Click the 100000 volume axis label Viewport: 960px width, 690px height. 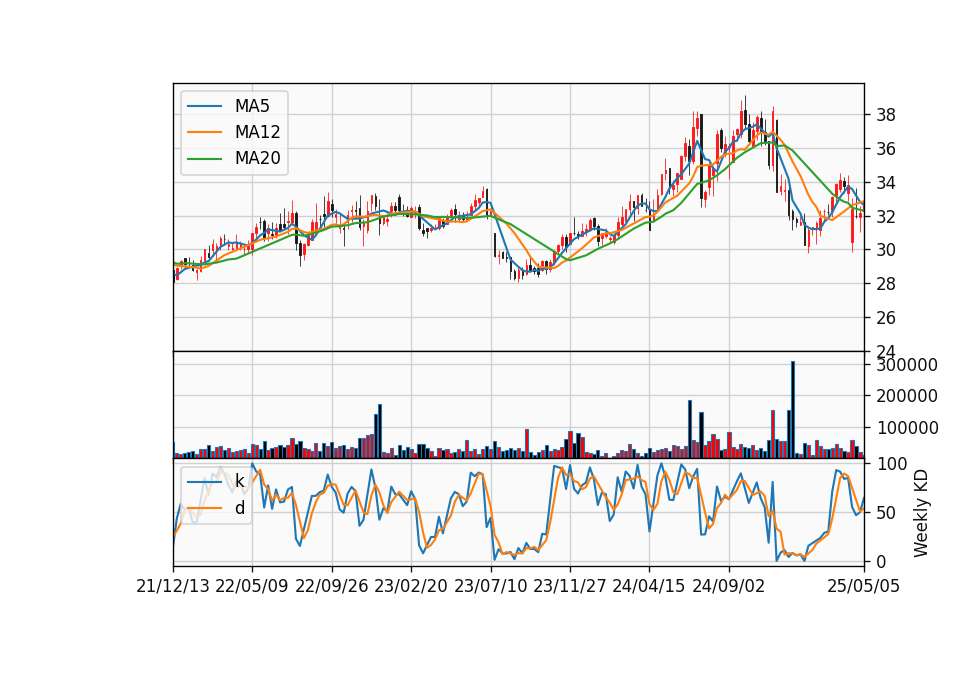tap(907, 428)
